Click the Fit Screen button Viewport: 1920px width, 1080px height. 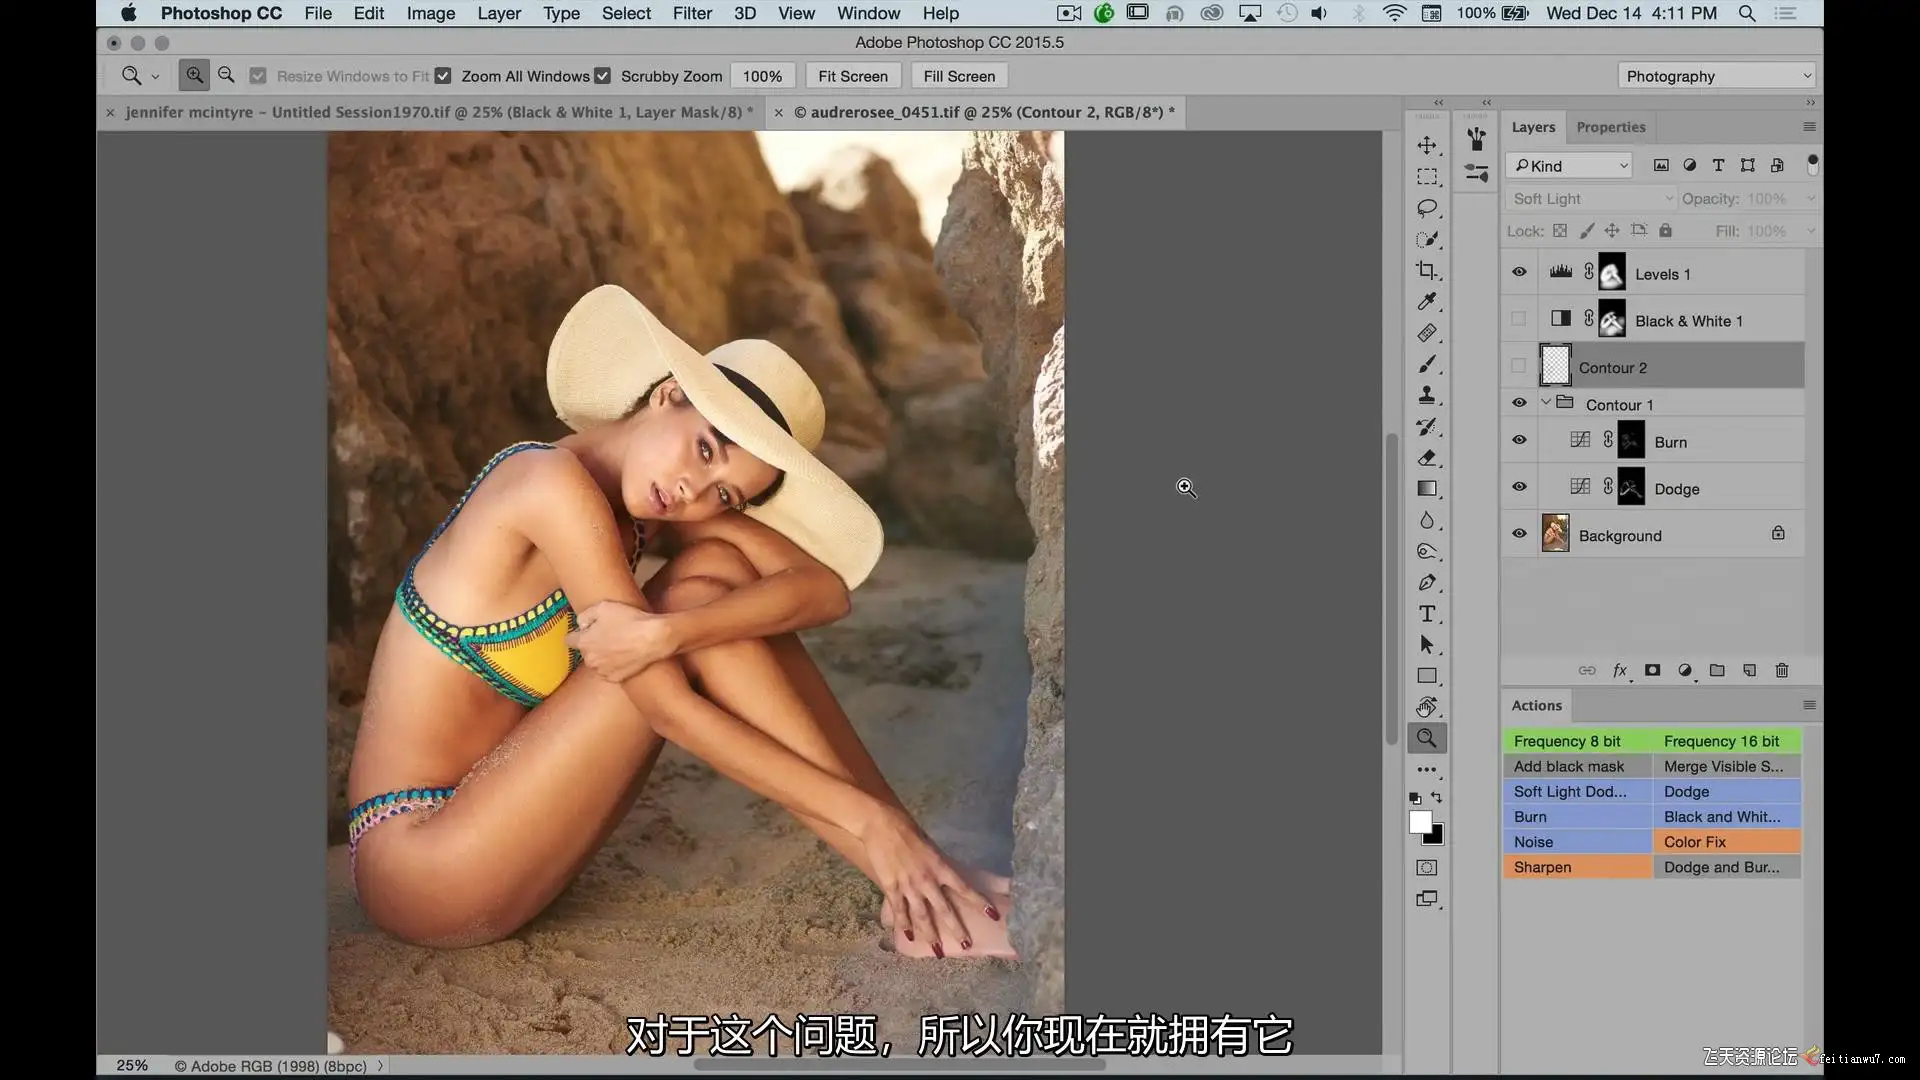pos(852,76)
